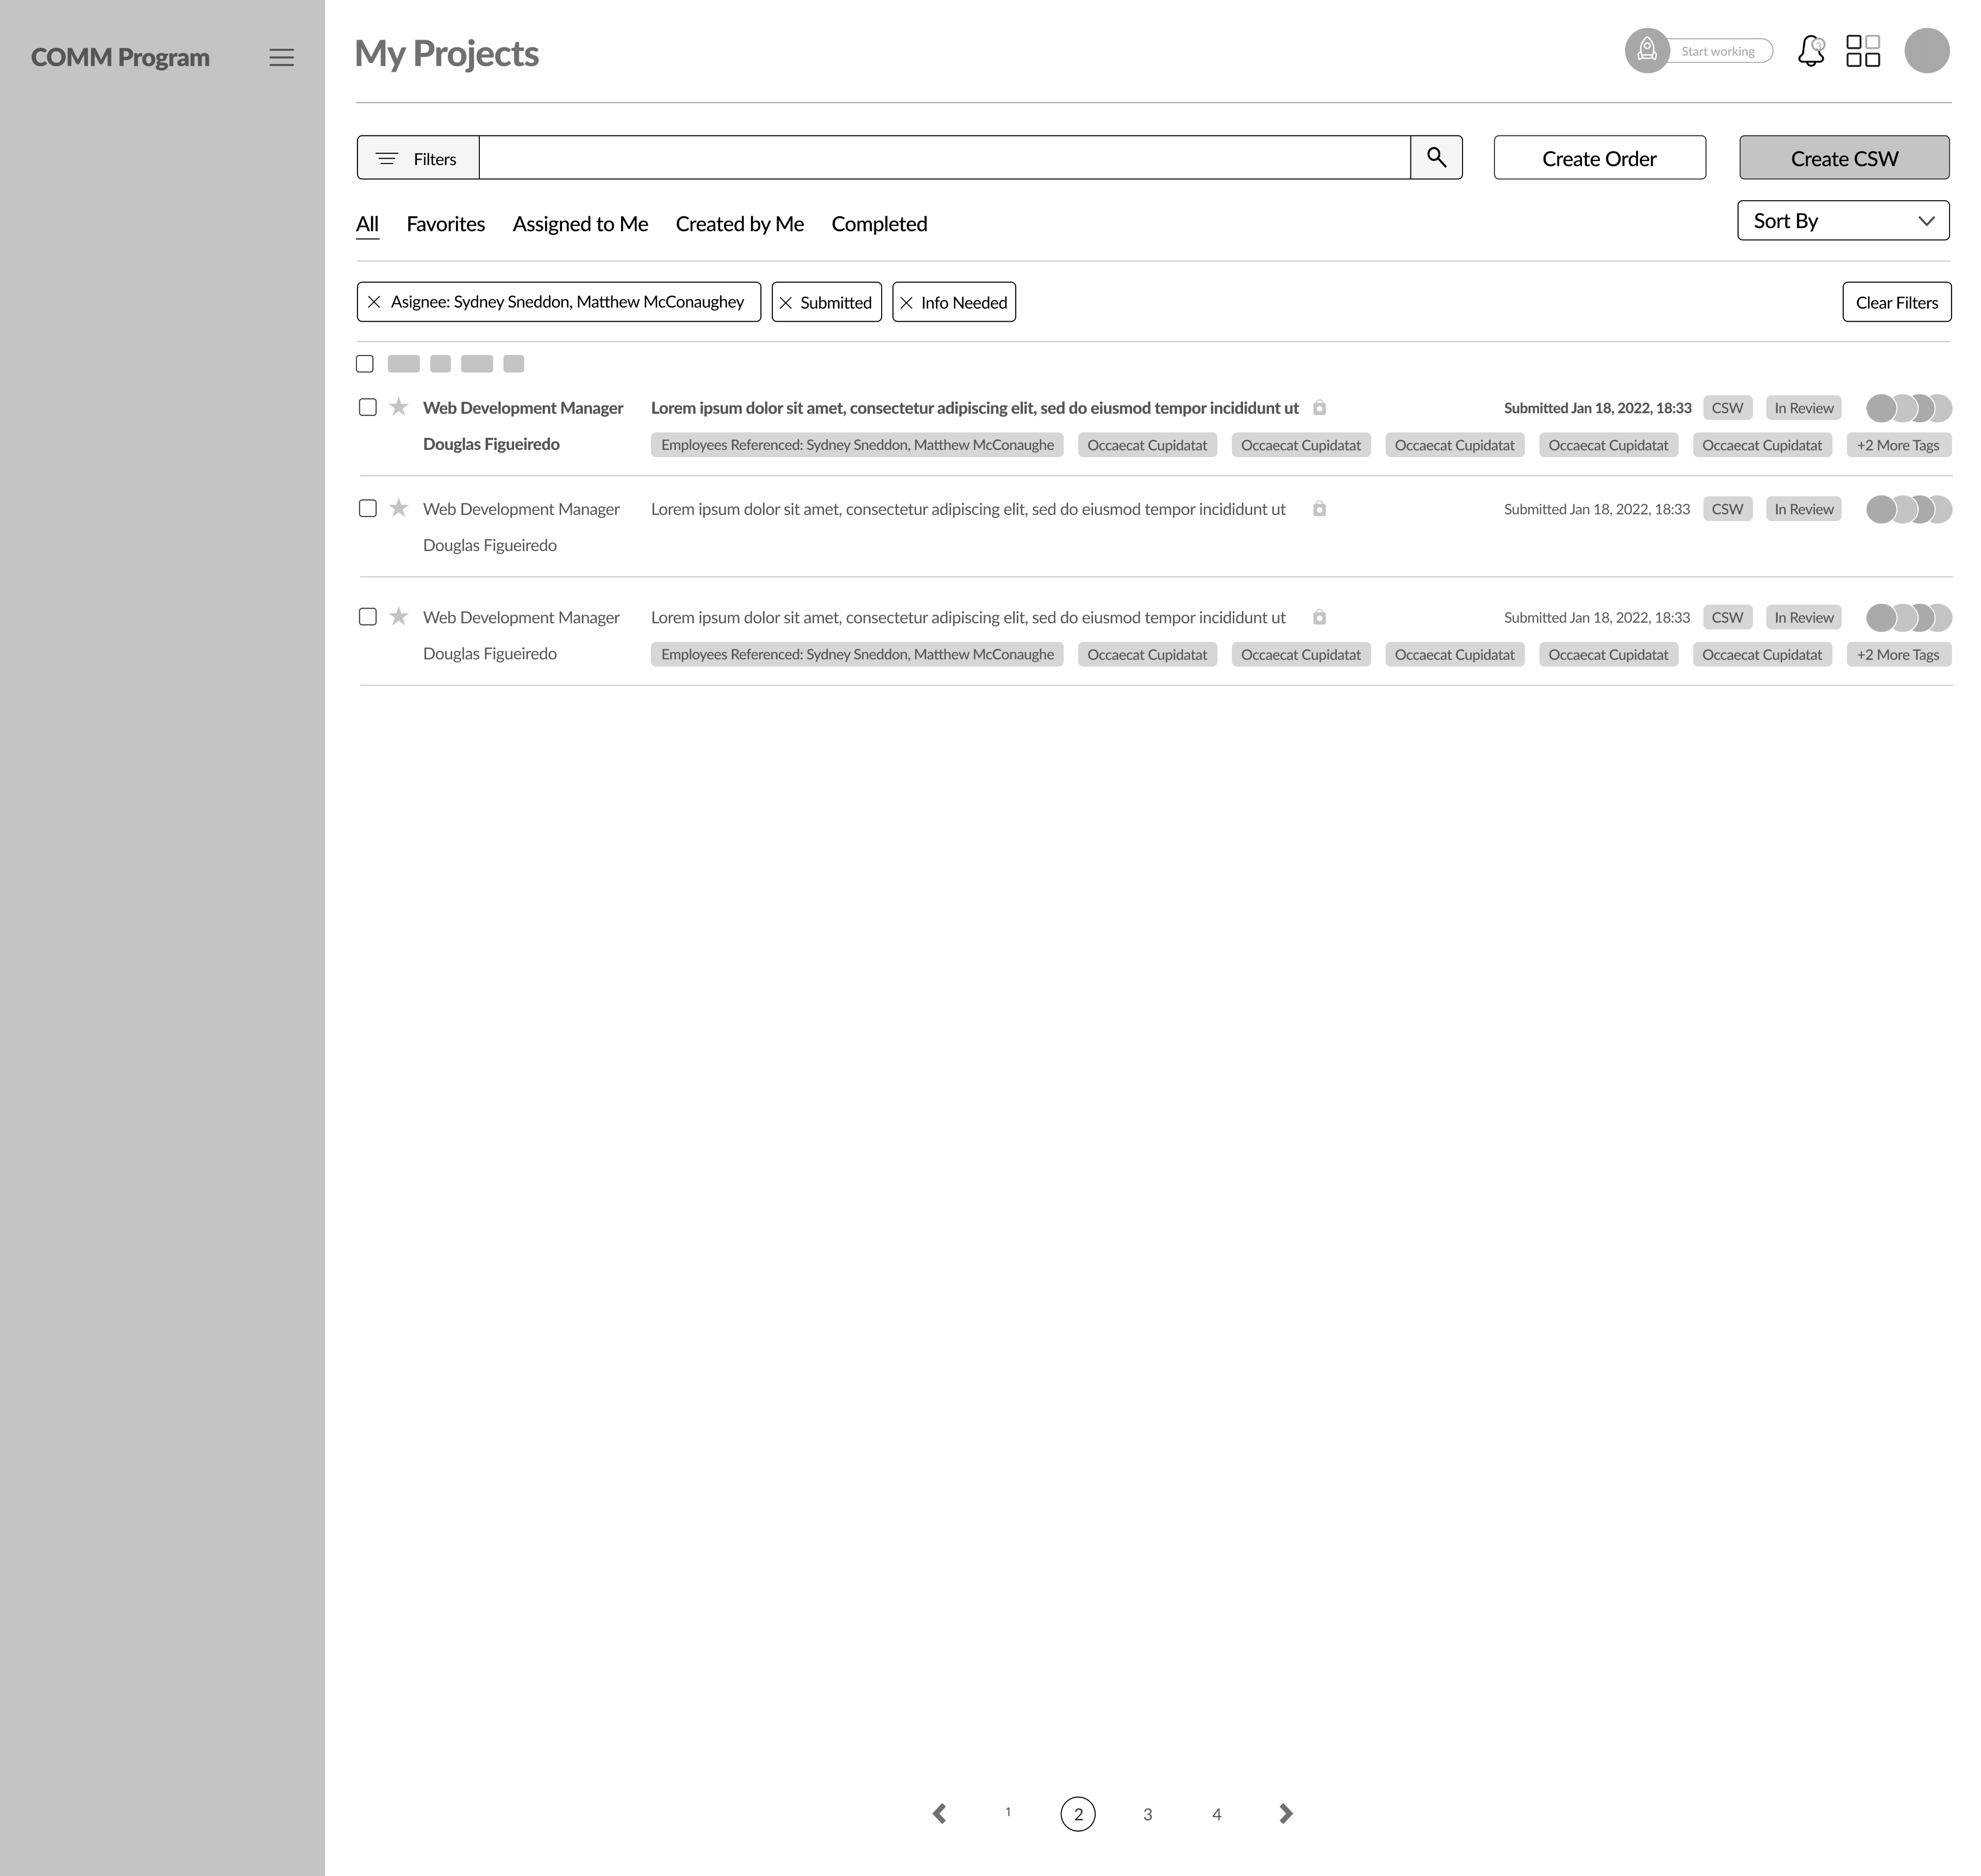This screenshot has height=1876, width=1981.
Task: Go to next page arrow
Action: [x=1286, y=1814]
